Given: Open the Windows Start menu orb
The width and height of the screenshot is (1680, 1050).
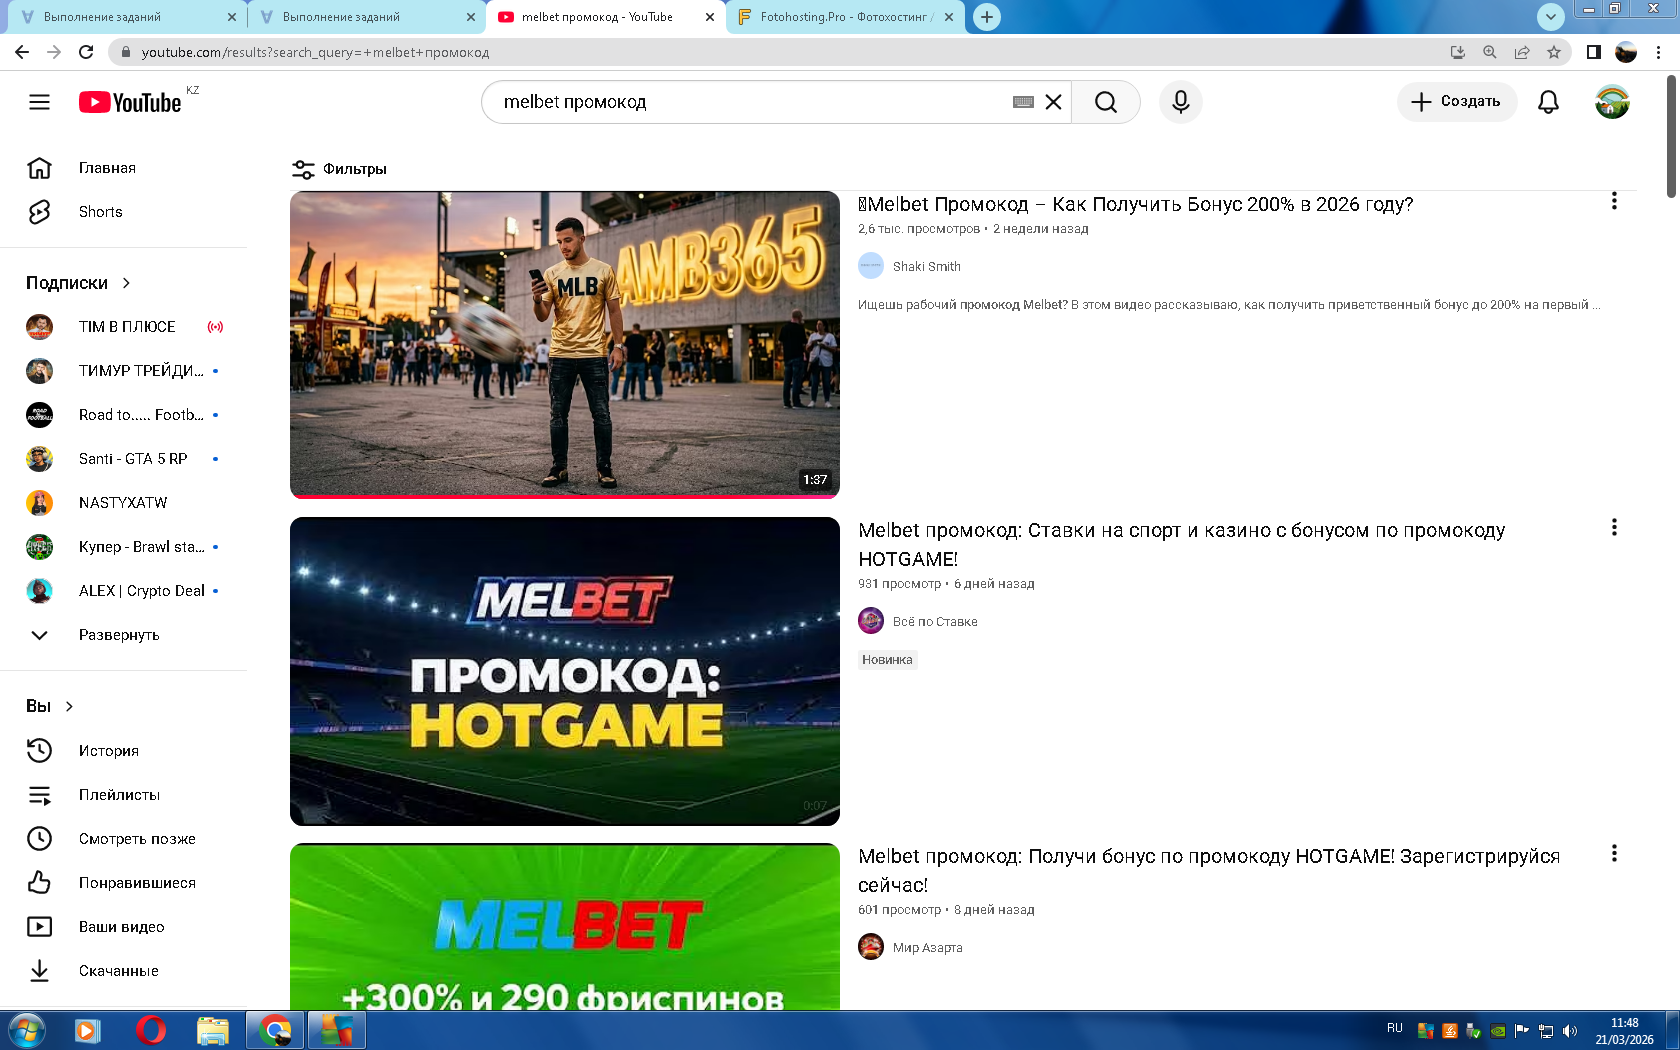Looking at the screenshot, I should click(x=26, y=1030).
